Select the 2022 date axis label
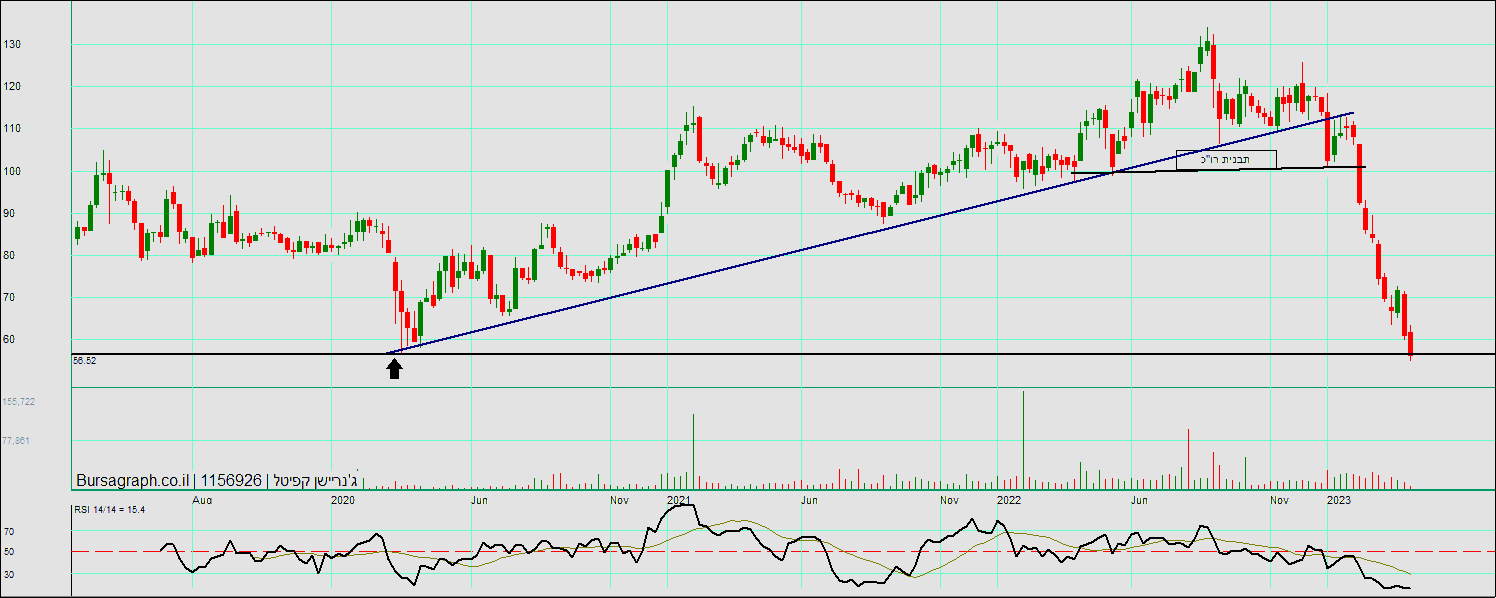 coord(1008,498)
